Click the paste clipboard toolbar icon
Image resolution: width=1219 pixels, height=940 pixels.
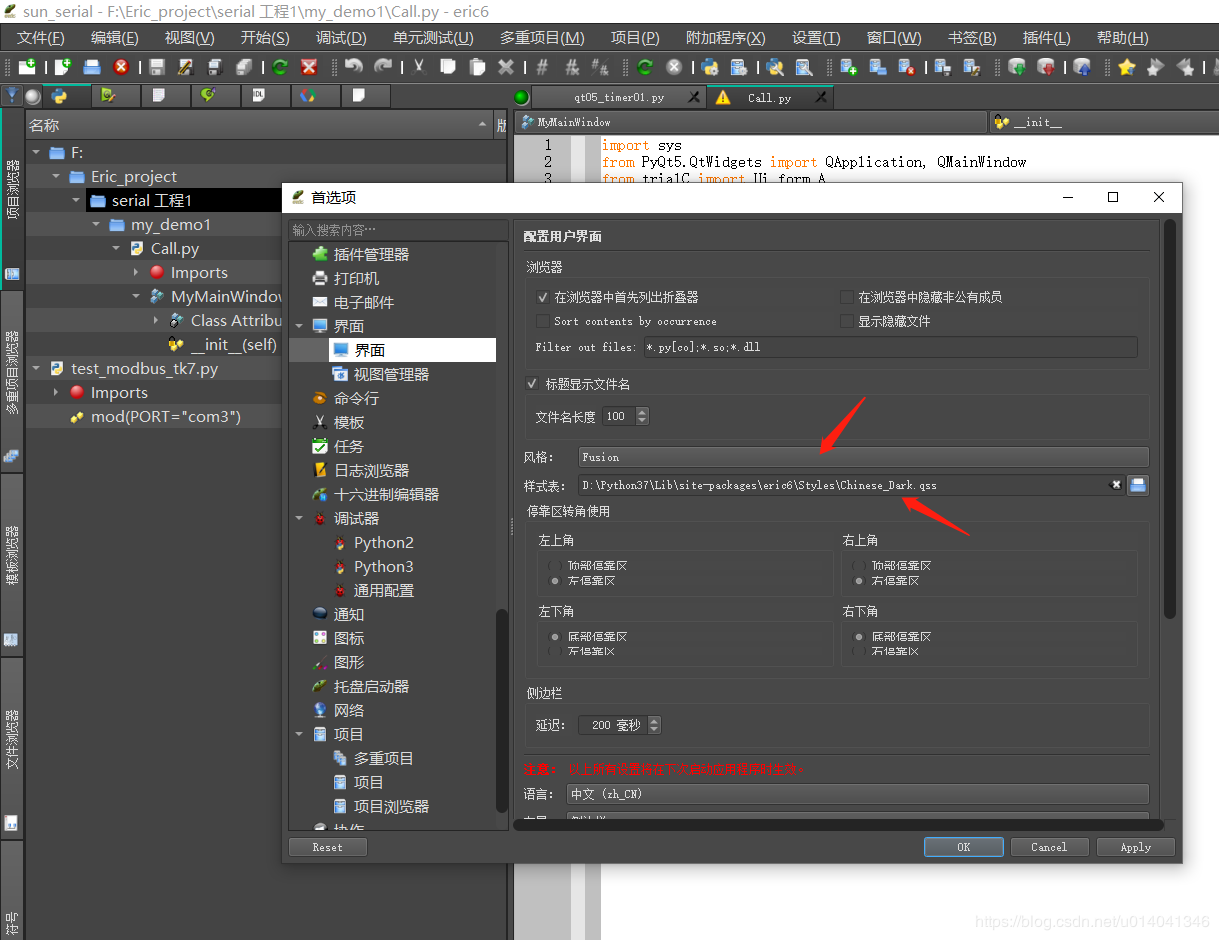point(477,67)
